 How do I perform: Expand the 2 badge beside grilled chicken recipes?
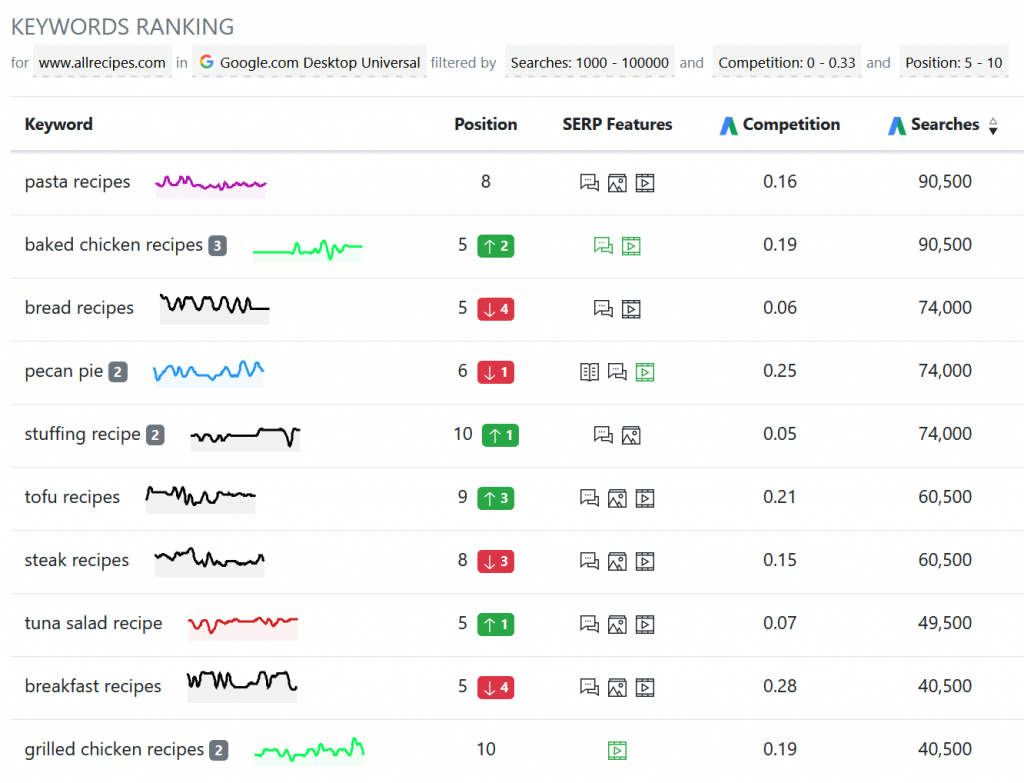pos(219,751)
